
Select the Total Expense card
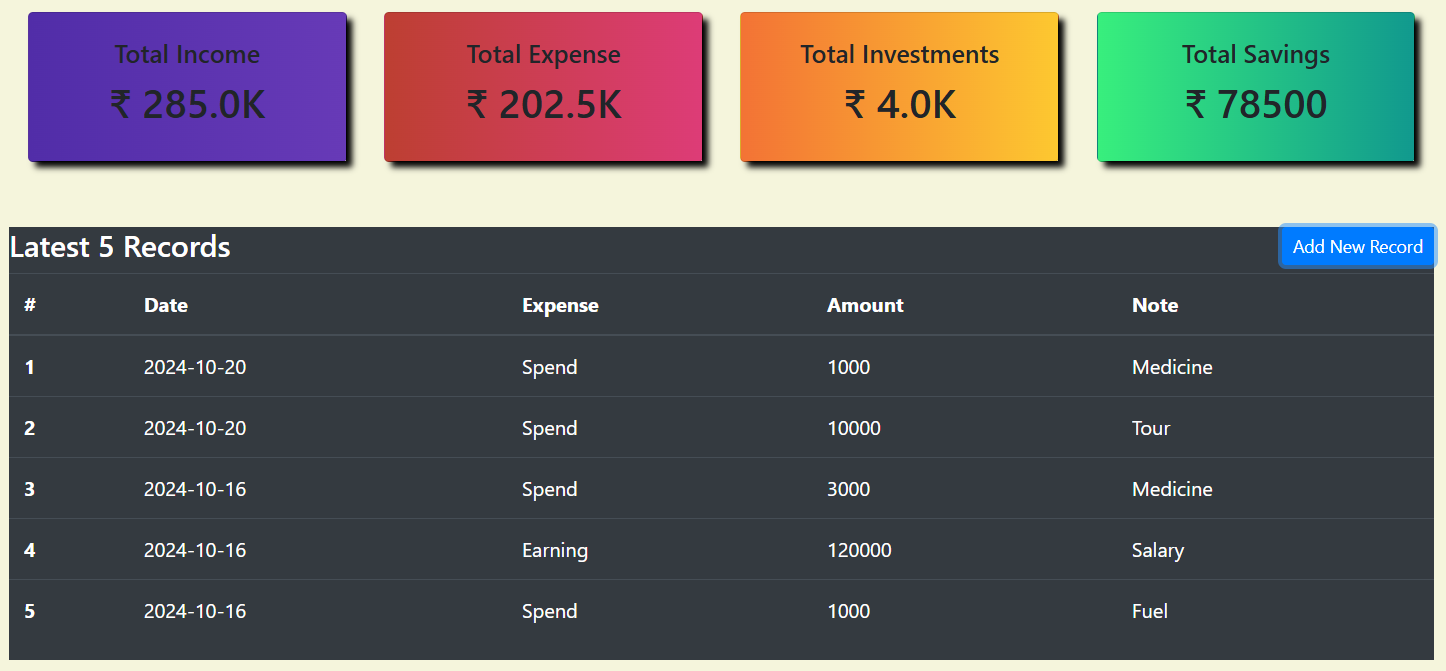543,87
